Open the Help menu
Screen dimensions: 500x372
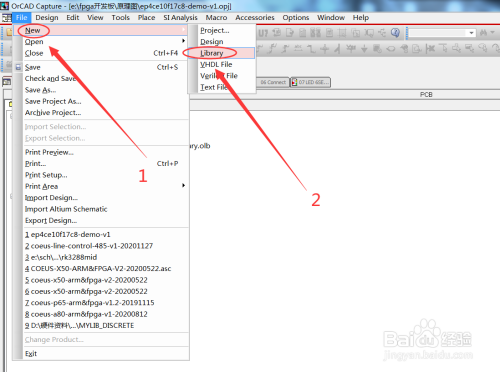click(x=361, y=17)
